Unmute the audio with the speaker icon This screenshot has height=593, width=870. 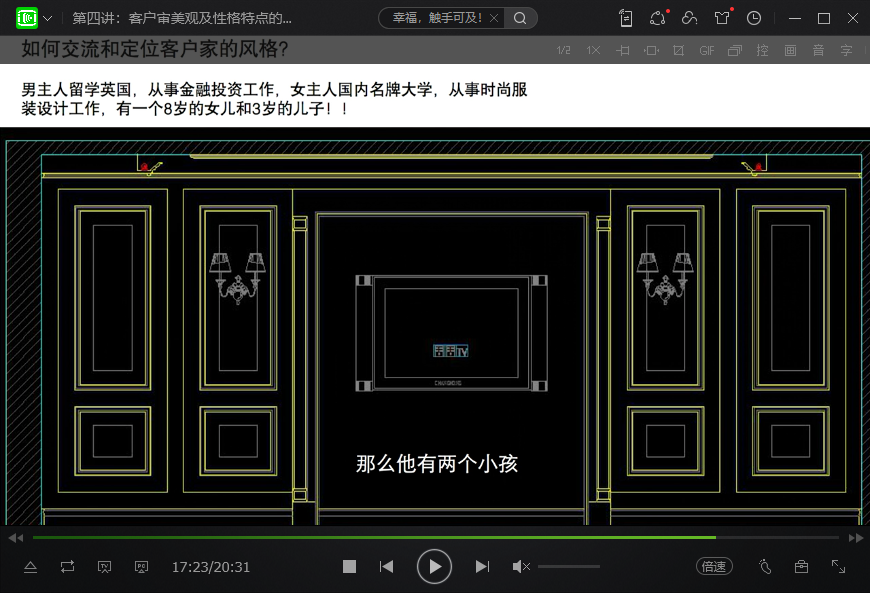(521, 567)
